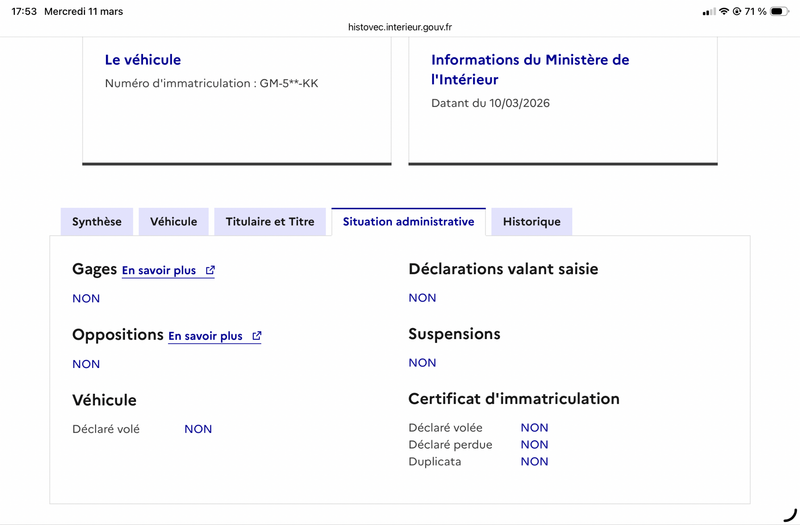Click the 'Déclaré volé' label
The width and height of the screenshot is (800, 525).
106,429
